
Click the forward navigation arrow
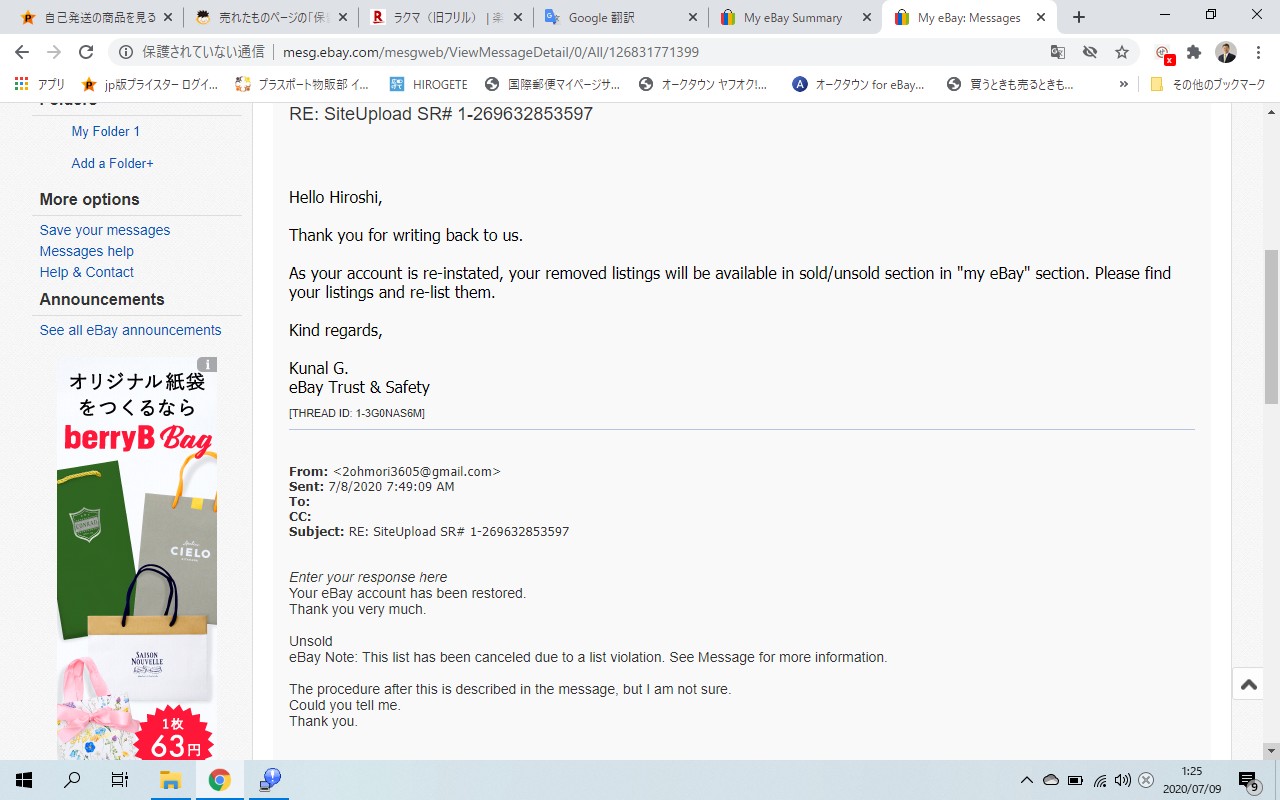[x=54, y=52]
